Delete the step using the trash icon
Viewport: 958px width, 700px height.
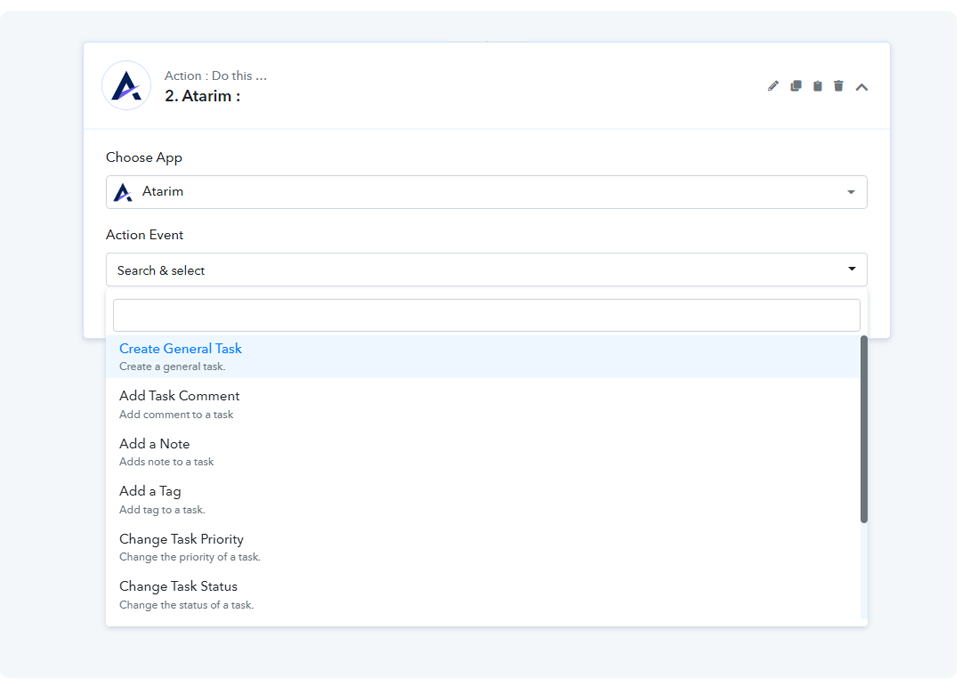839,86
